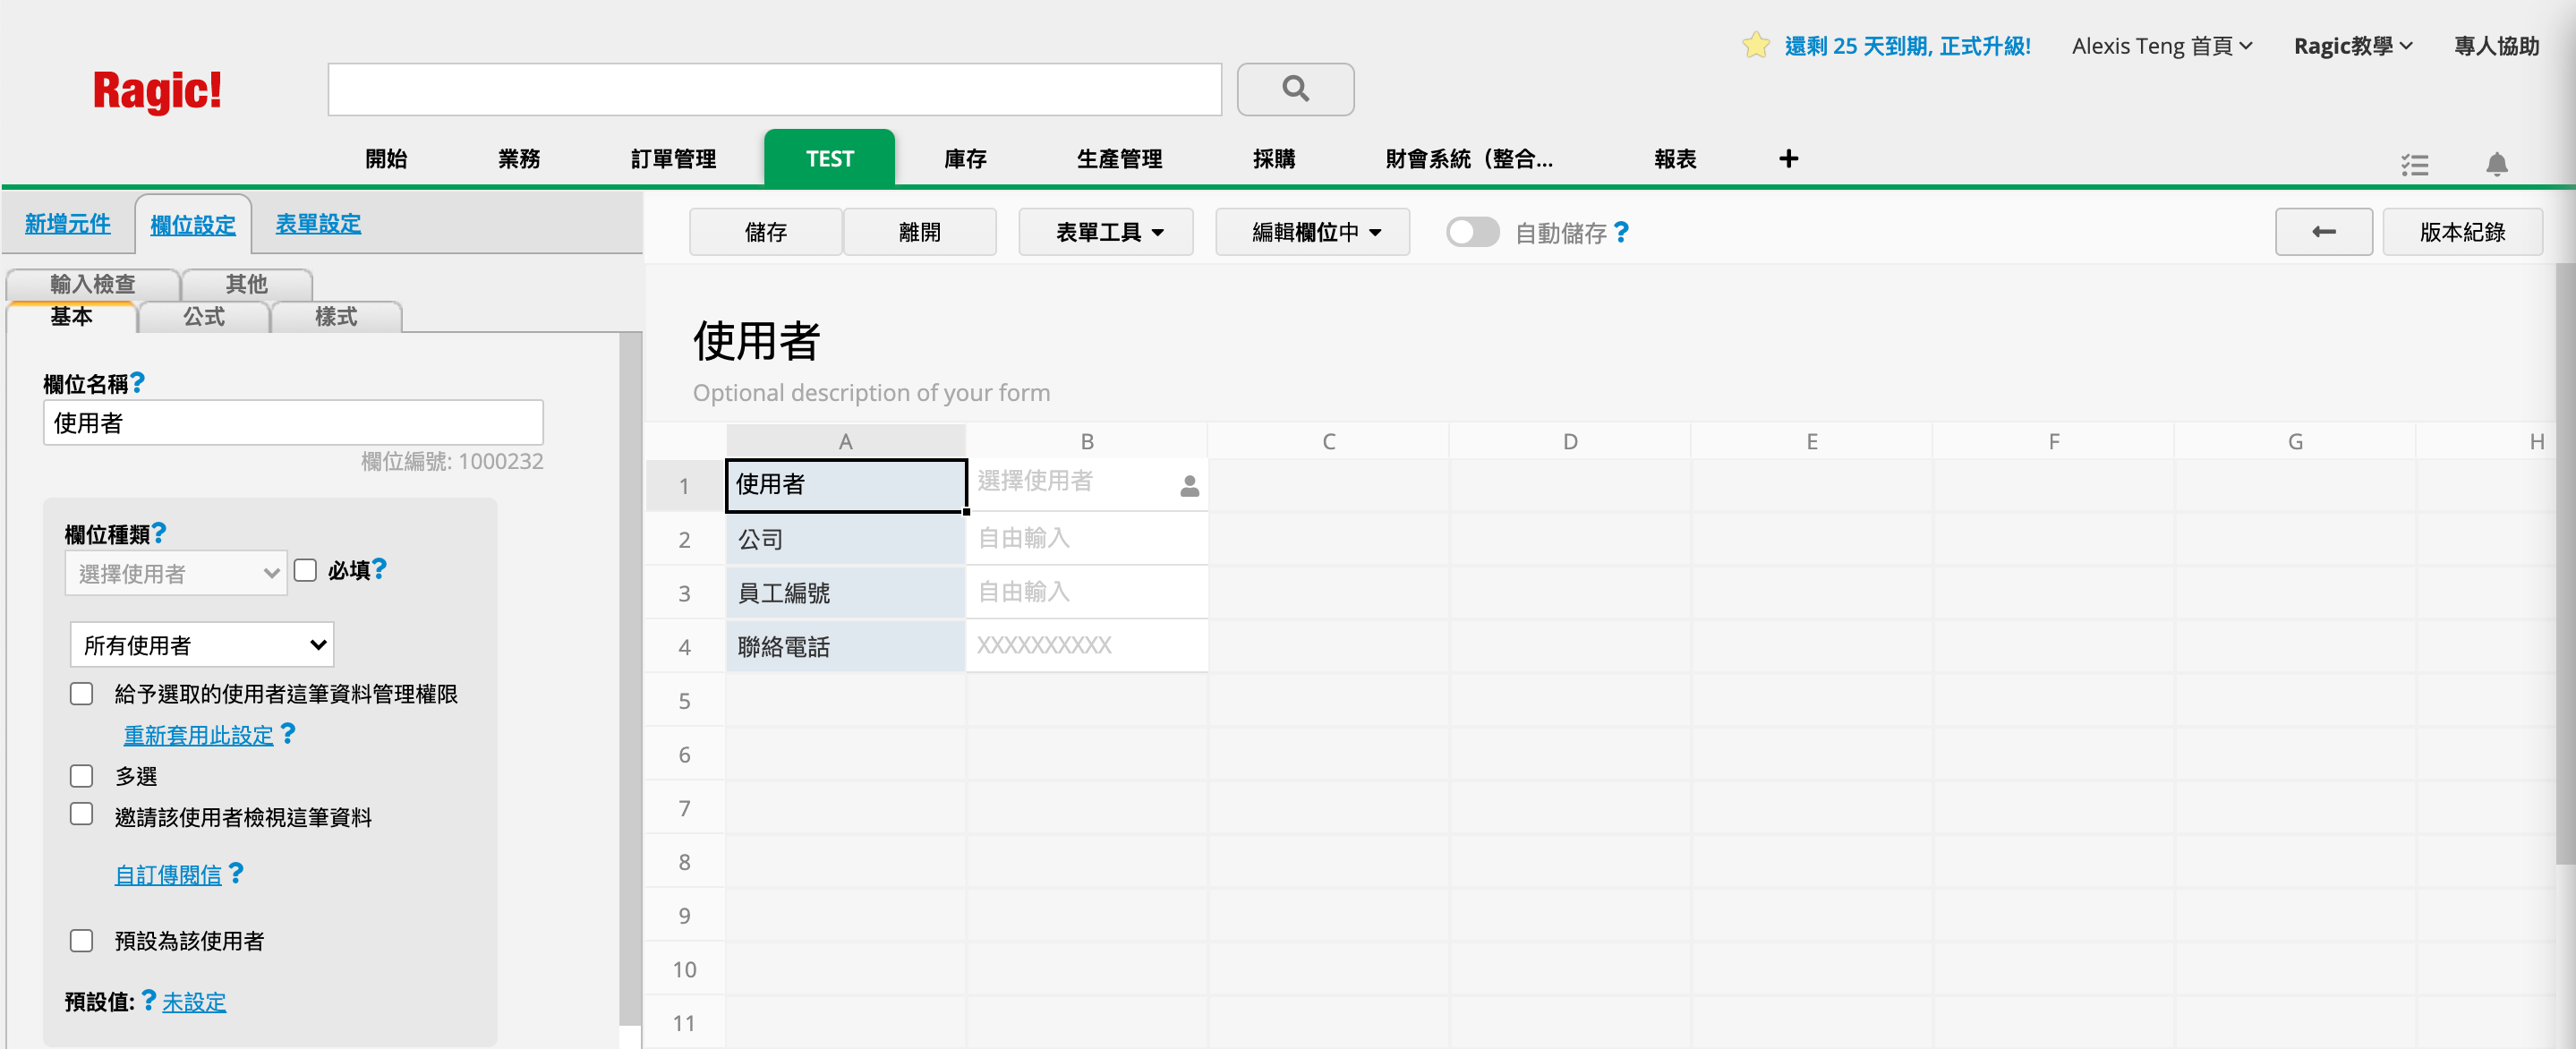Image resolution: width=2576 pixels, height=1049 pixels.
Task: Click the yellow star upgrade icon
Action: point(1755,45)
